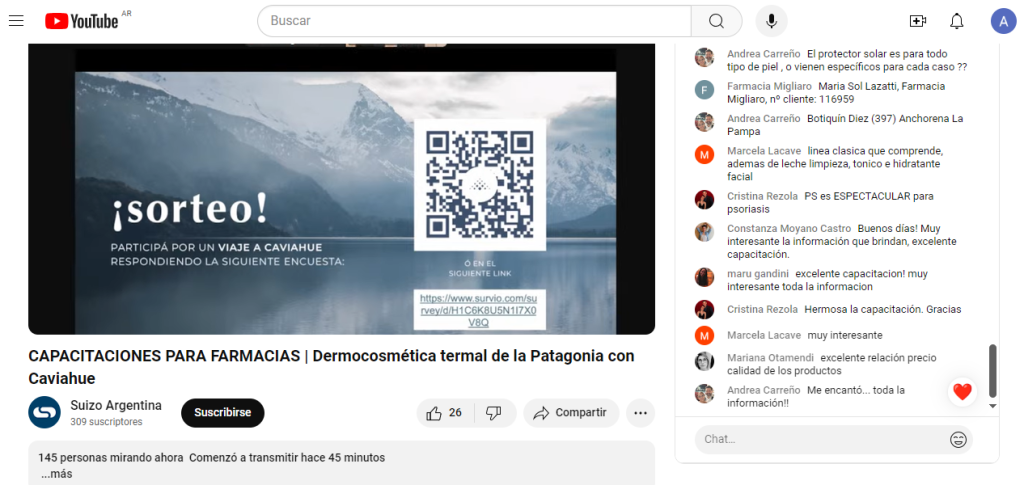The height and width of the screenshot is (485, 1024).
Task: Open the hamburger guide menu
Action: 16,21
